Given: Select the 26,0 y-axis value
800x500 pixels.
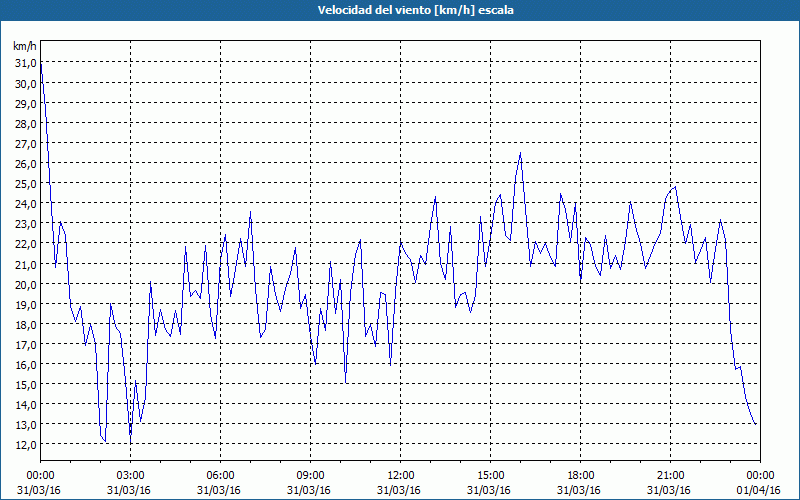Looking at the screenshot, I should click(x=26, y=164).
